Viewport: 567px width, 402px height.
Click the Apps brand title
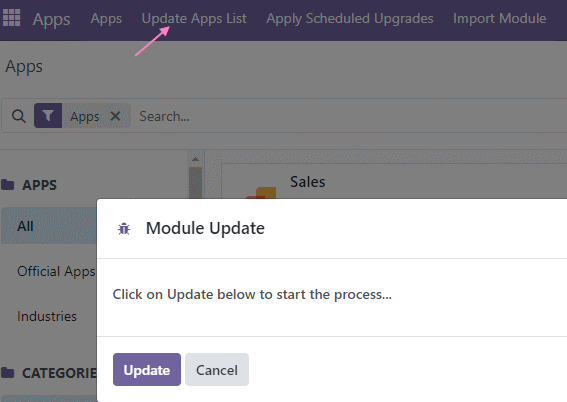pos(51,19)
